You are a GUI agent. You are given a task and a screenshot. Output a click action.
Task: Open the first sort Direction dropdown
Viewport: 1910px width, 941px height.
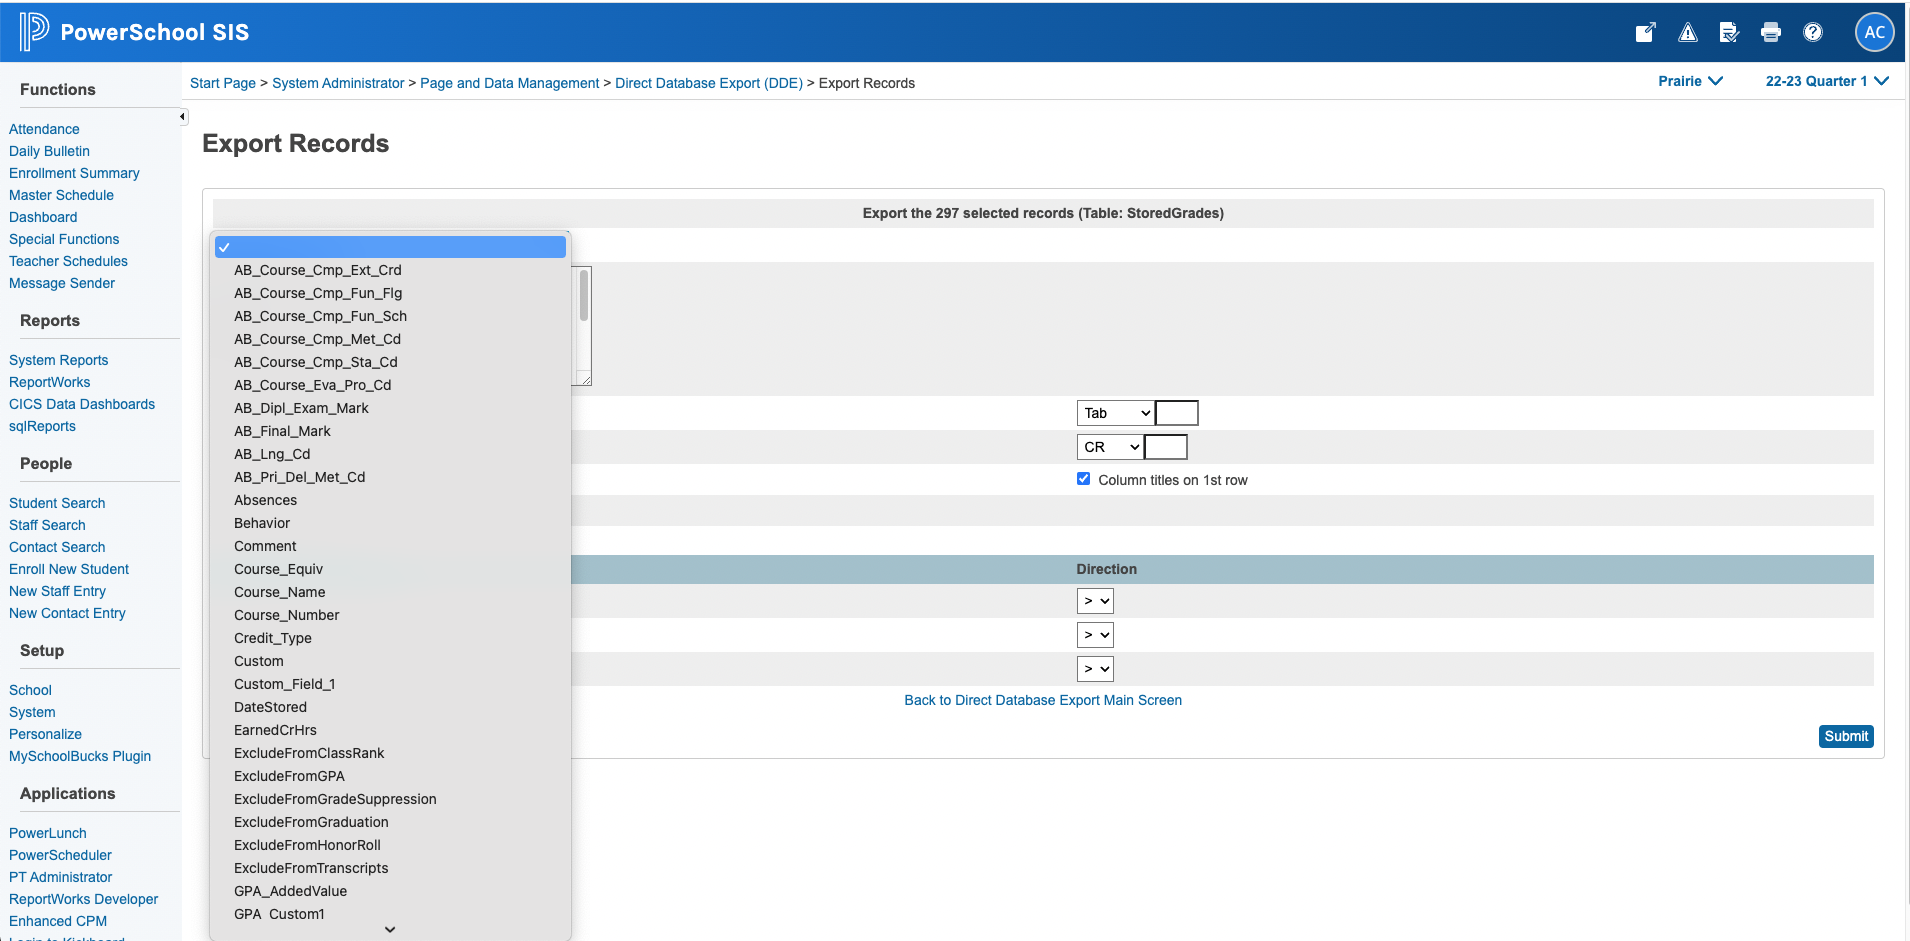(x=1095, y=601)
